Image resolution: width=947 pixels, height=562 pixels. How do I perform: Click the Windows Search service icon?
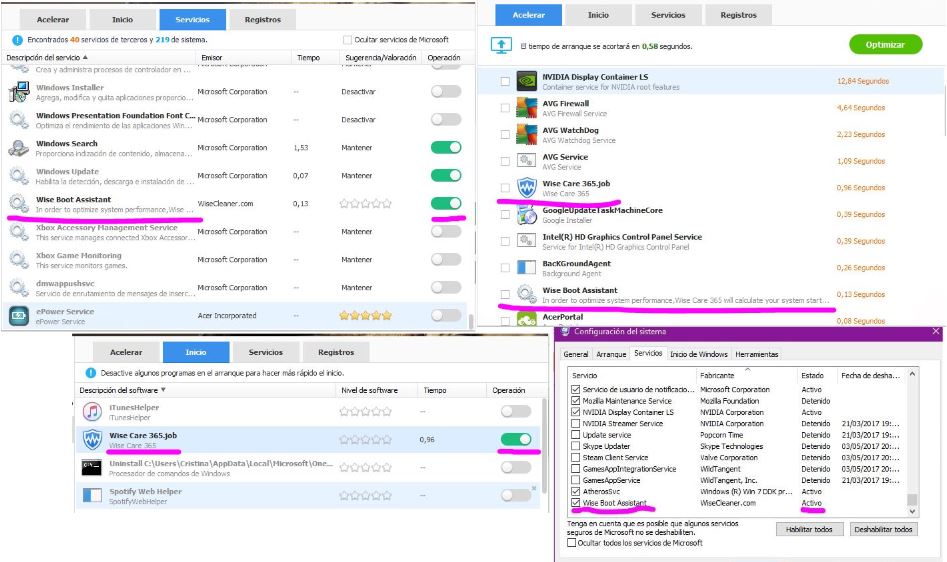[x=19, y=148]
